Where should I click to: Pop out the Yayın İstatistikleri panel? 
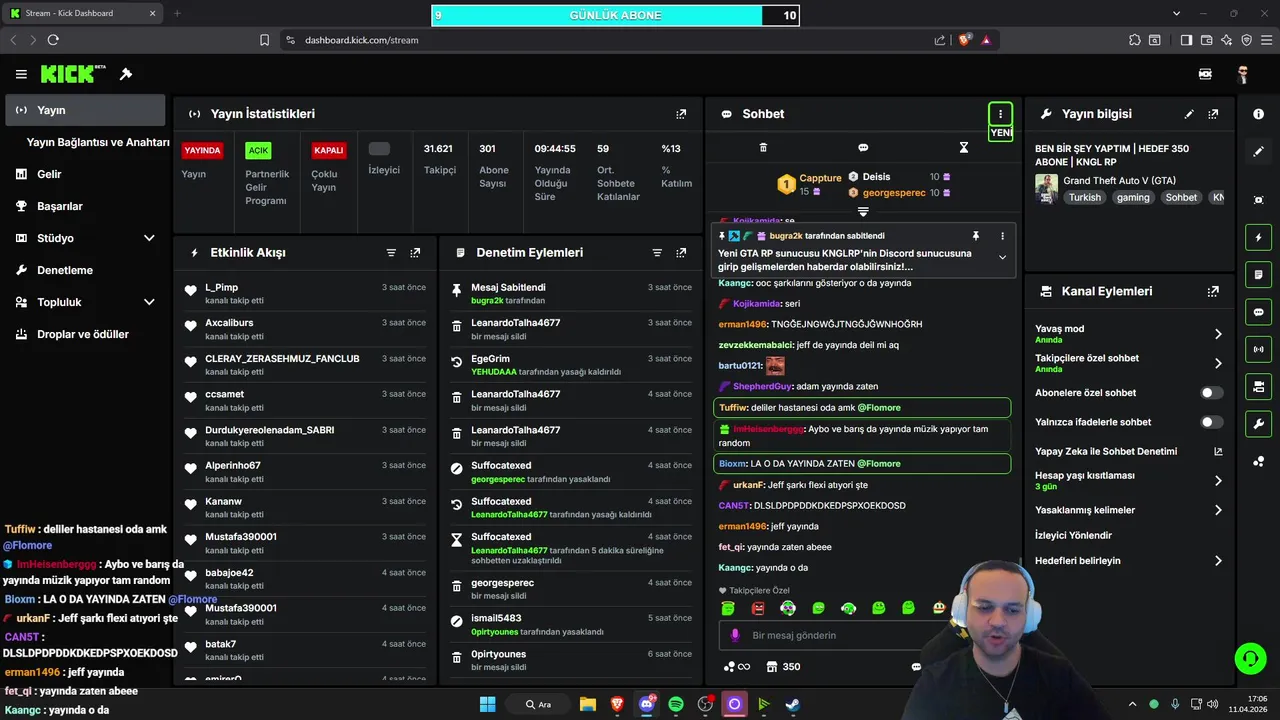pyautogui.click(x=681, y=114)
